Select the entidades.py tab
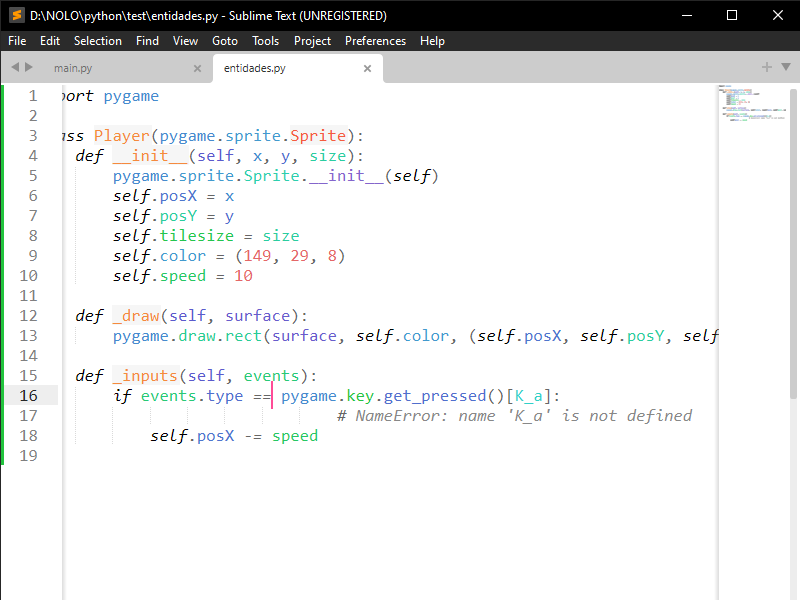Screen dimensions: 800x600 point(255,68)
